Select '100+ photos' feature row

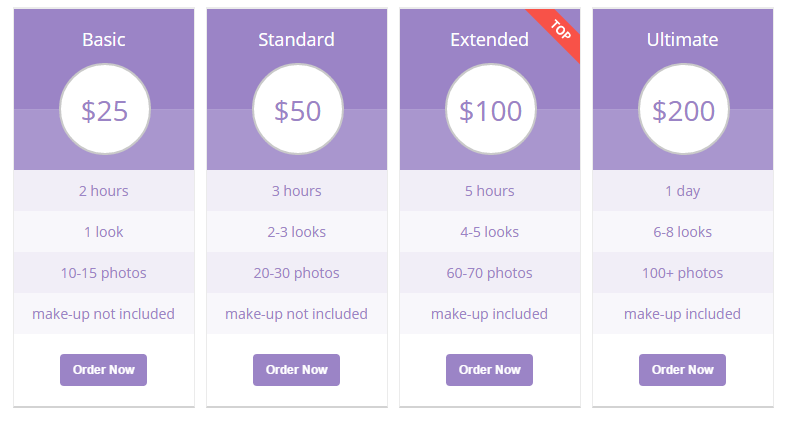point(682,273)
